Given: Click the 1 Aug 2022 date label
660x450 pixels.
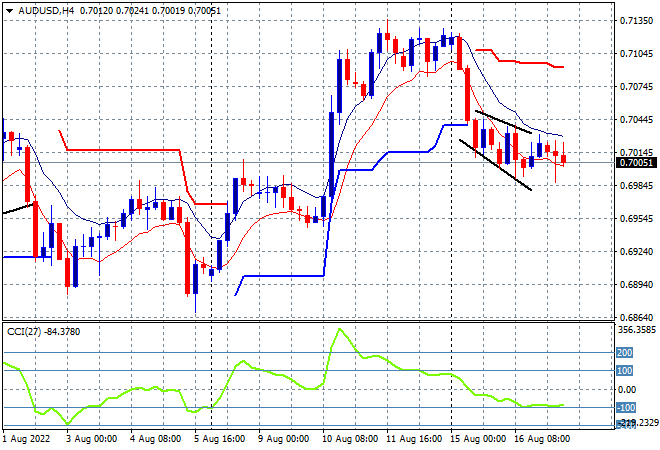Looking at the screenshot, I should pos(27,439).
